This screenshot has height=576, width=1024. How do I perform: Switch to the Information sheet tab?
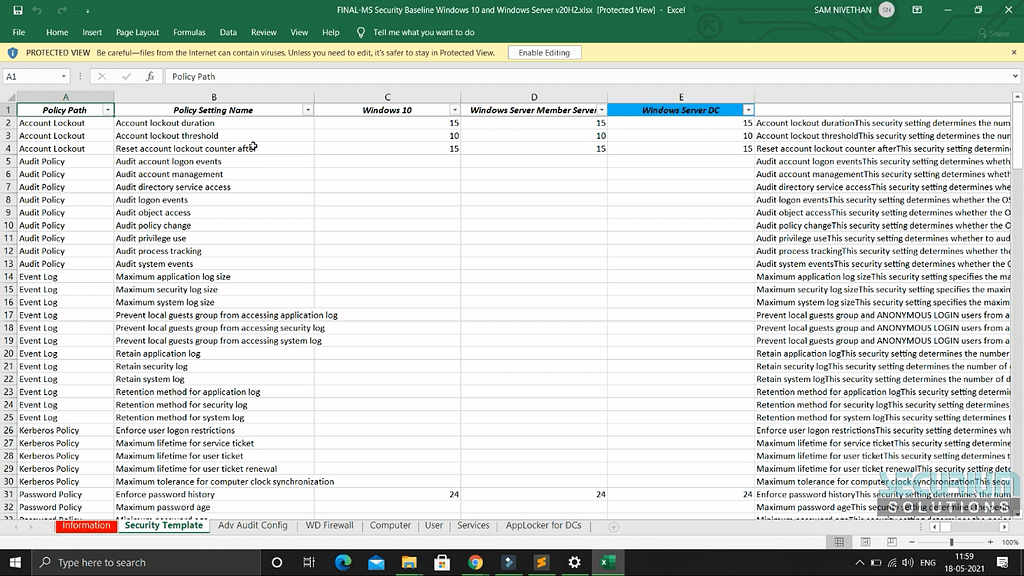click(x=86, y=526)
